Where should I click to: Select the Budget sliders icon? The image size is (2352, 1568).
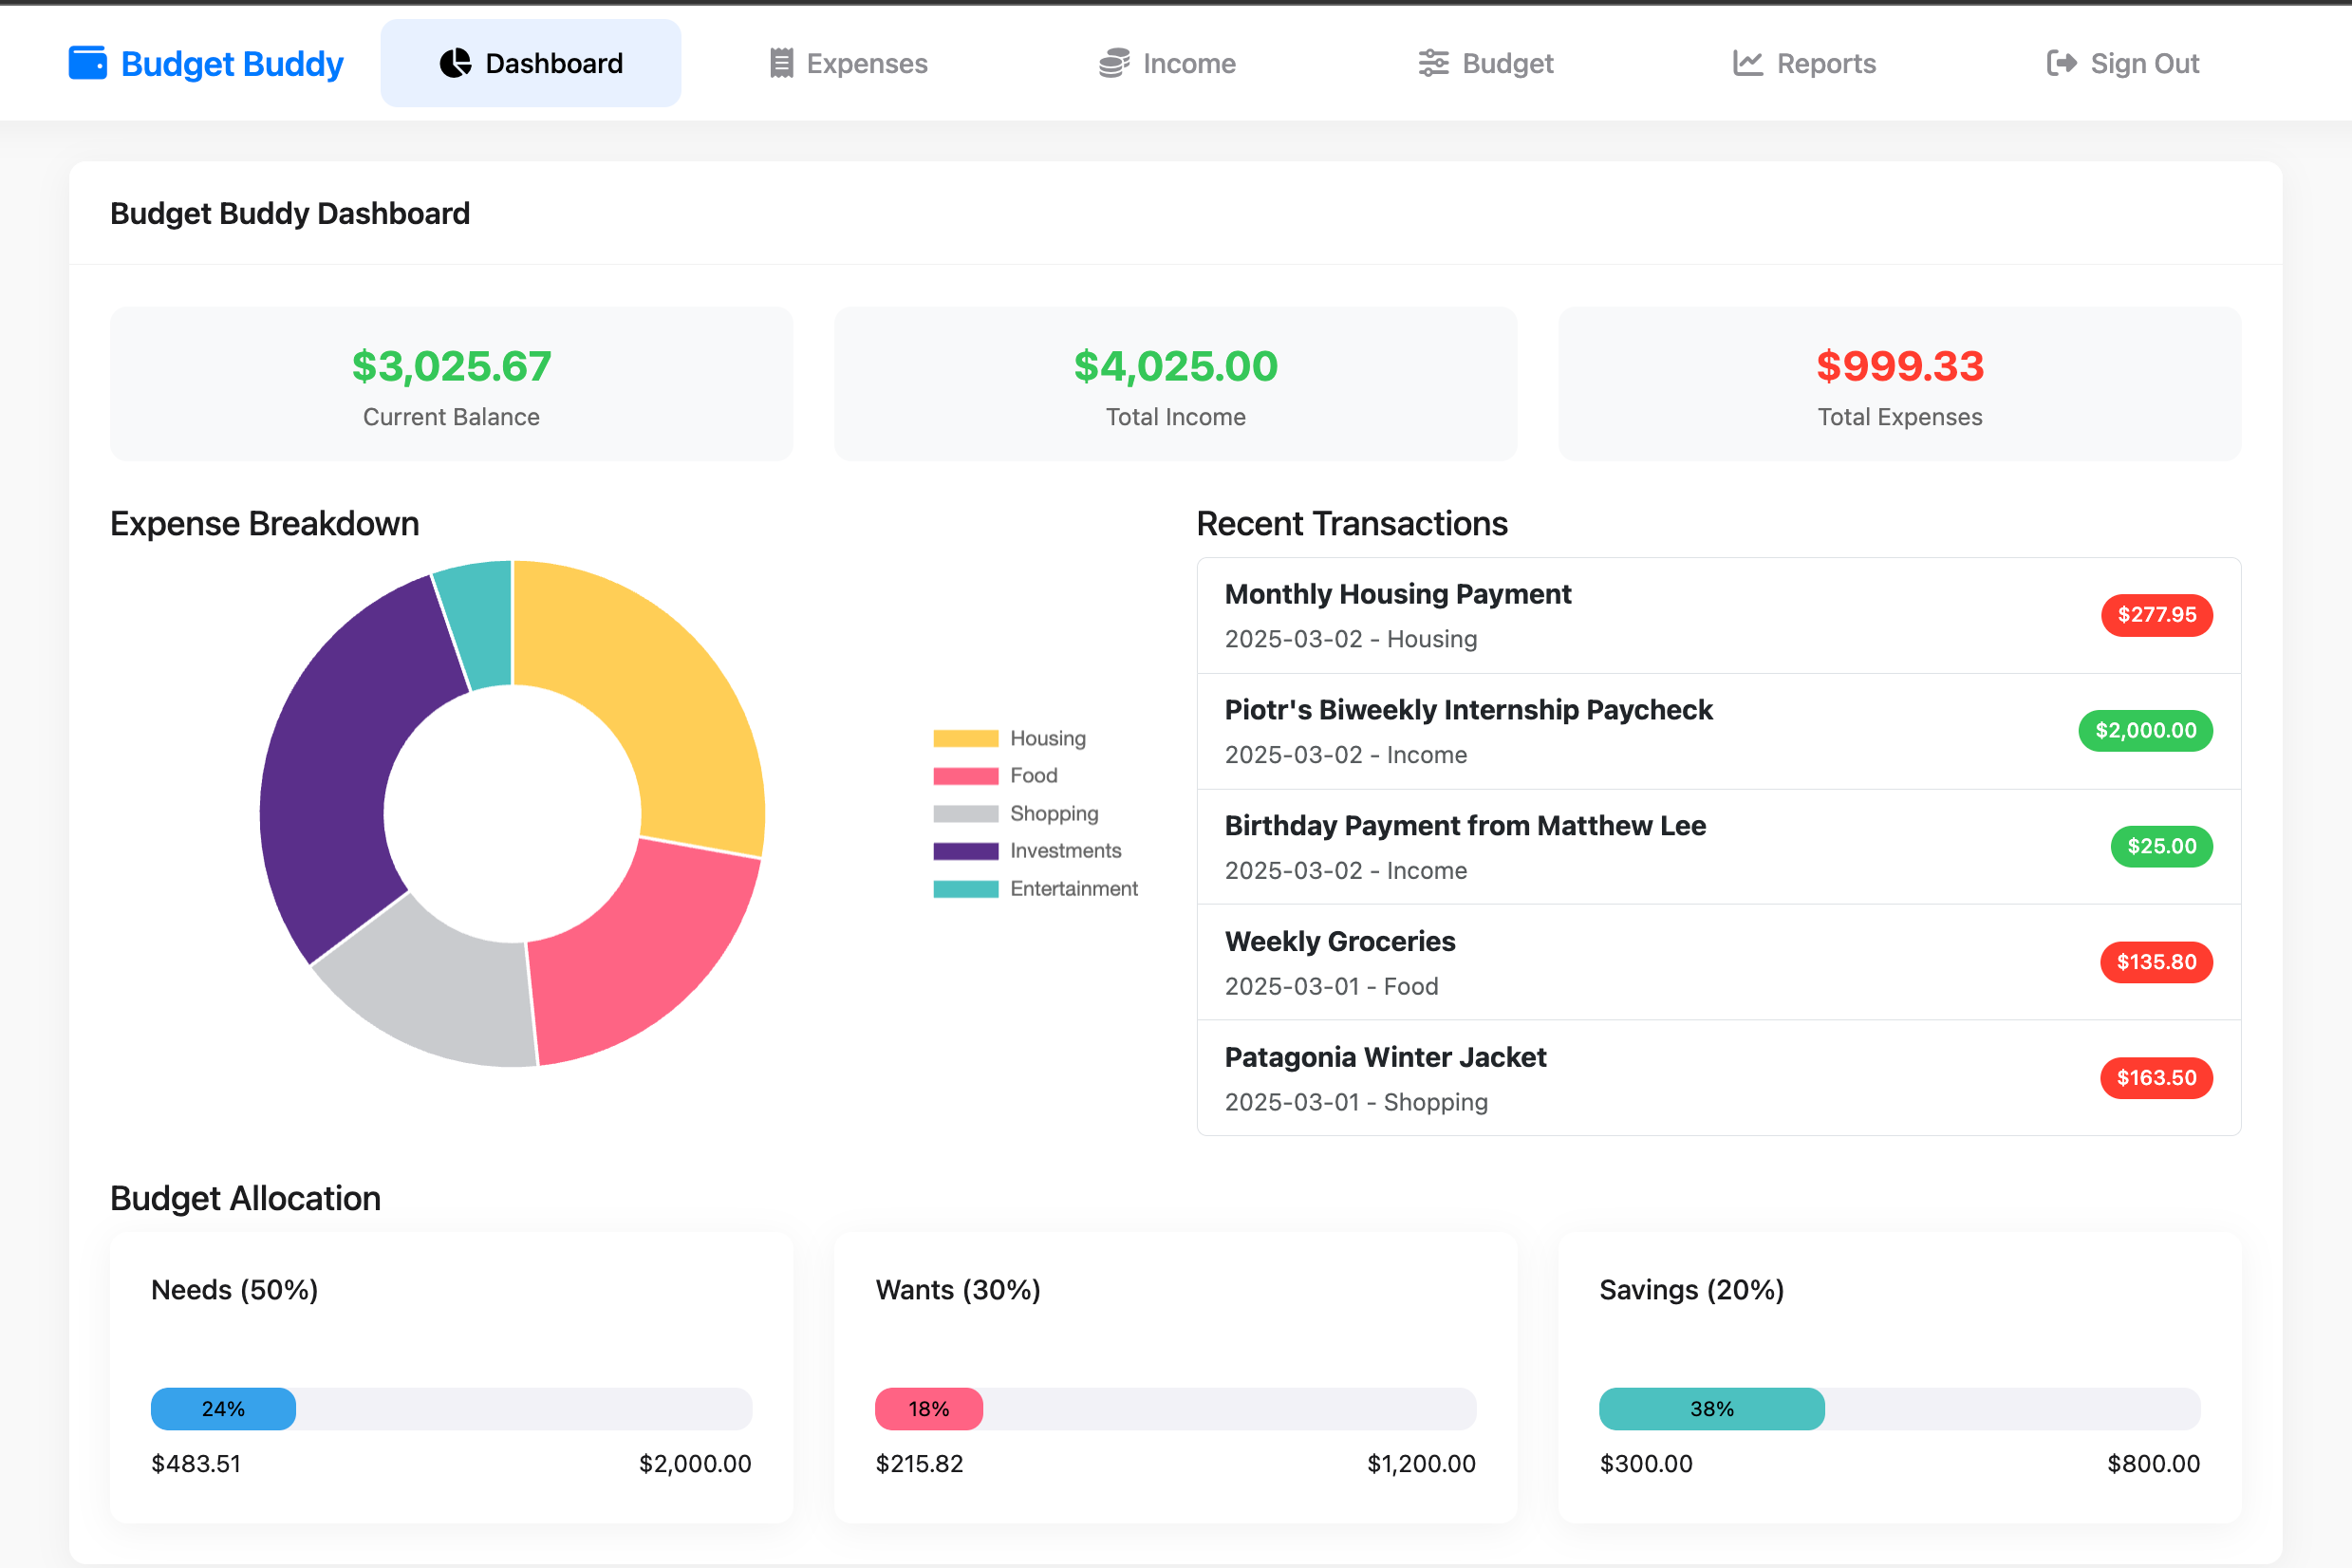point(1432,62)
